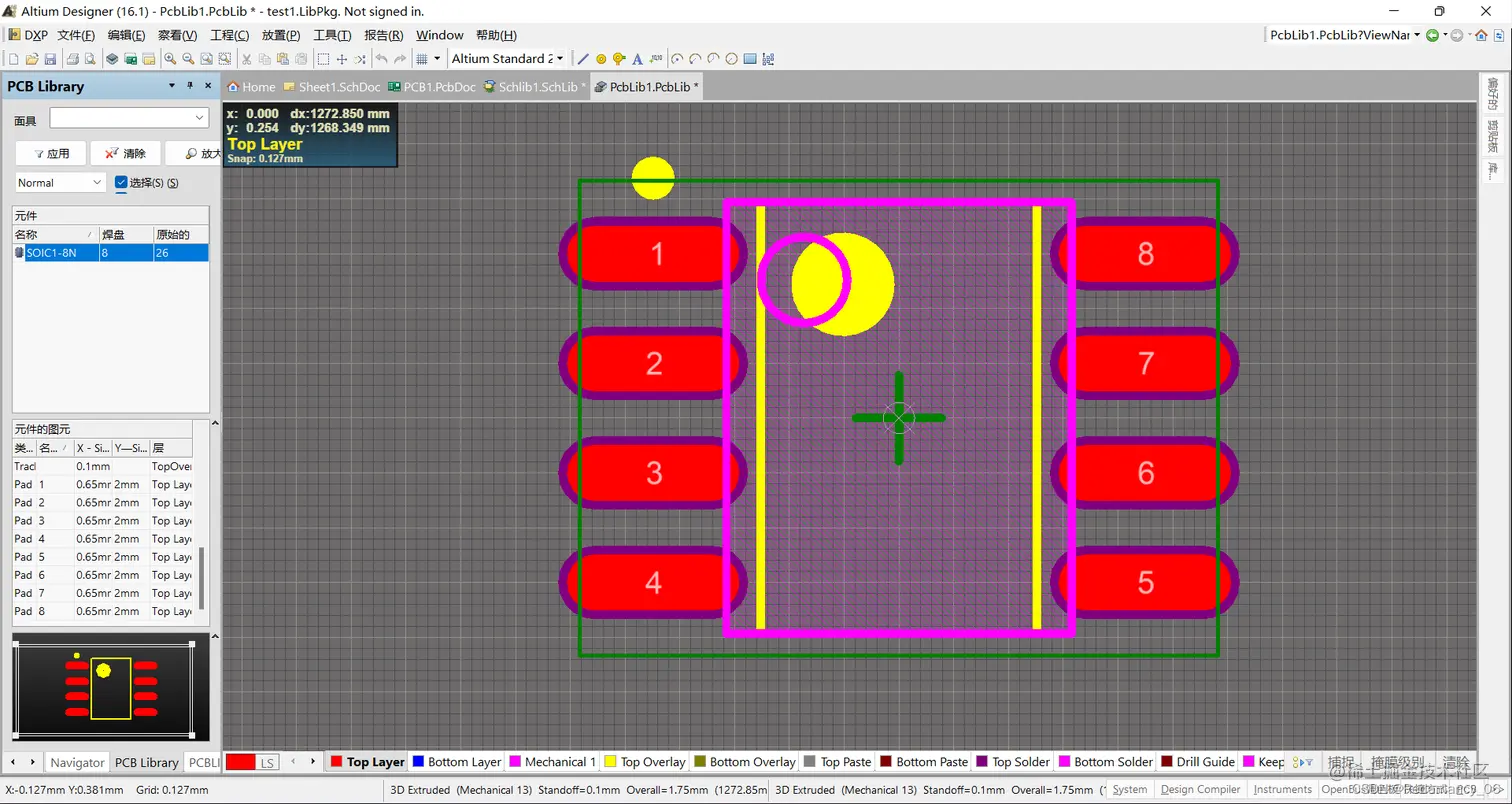Screen dimensions: 1512x804
Task: Switch to the PCB1.PcbDoc tab
Action: (432, 87)
